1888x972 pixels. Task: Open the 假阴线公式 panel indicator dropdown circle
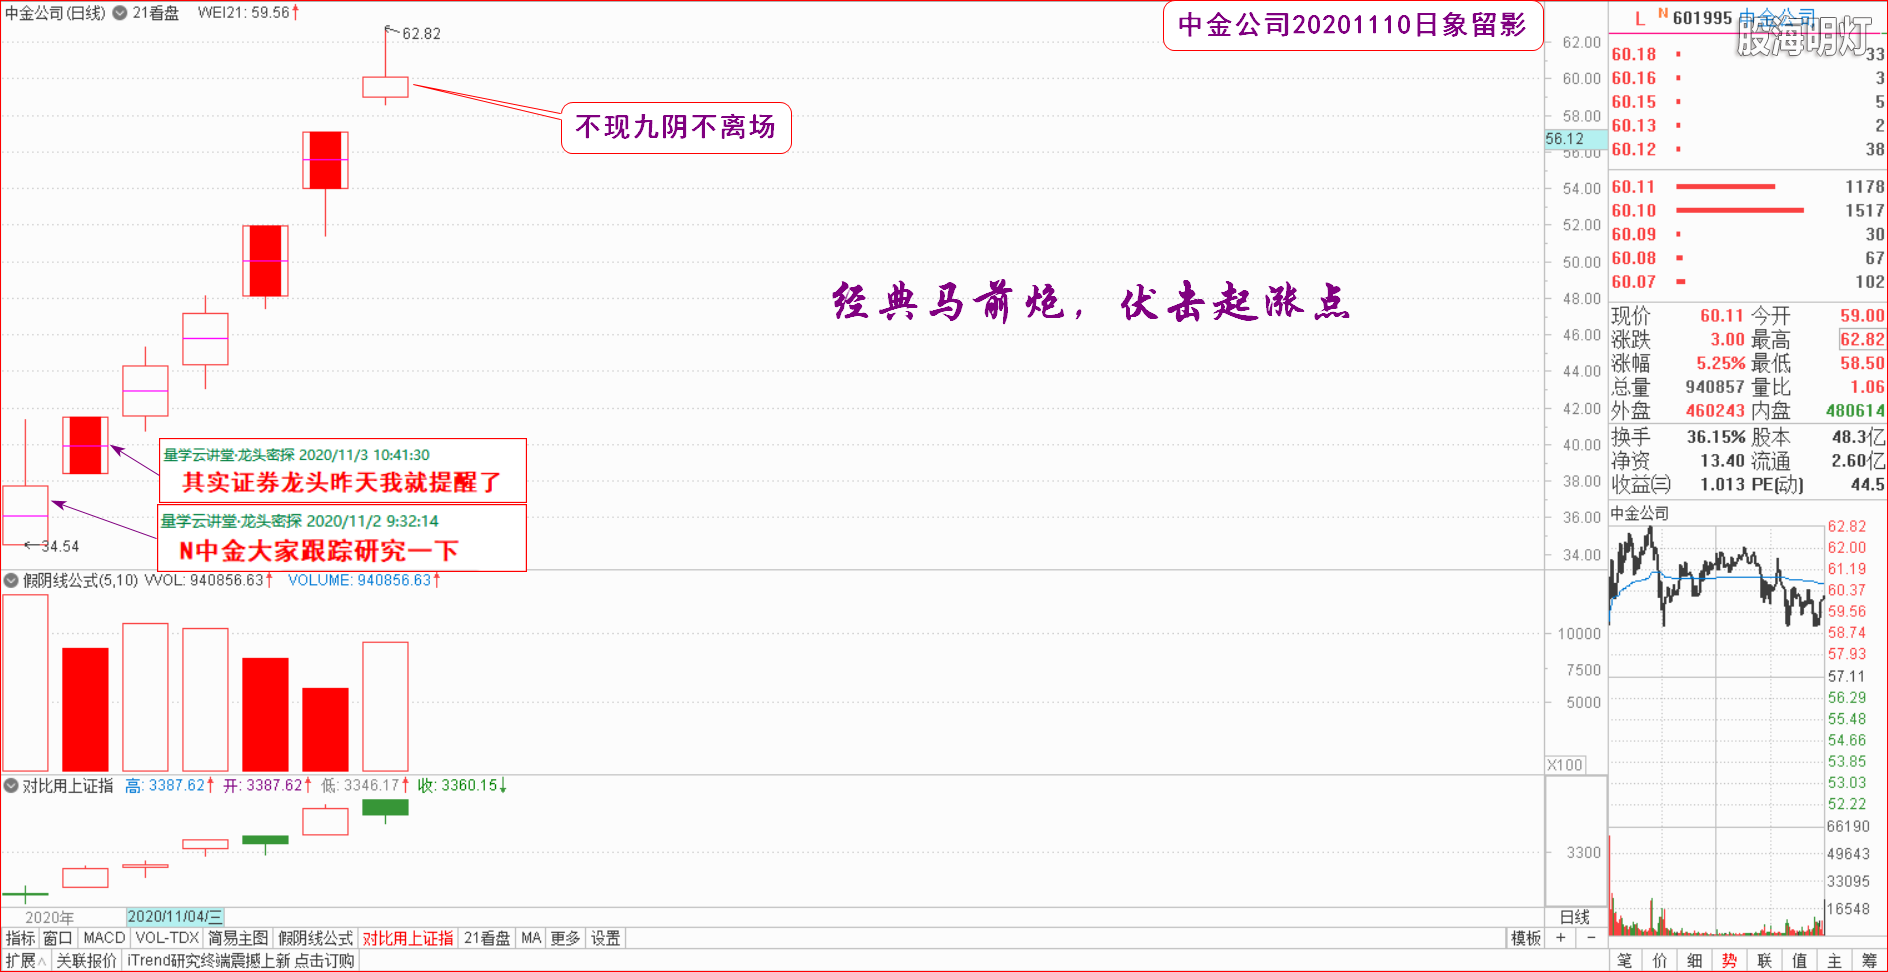11,580
